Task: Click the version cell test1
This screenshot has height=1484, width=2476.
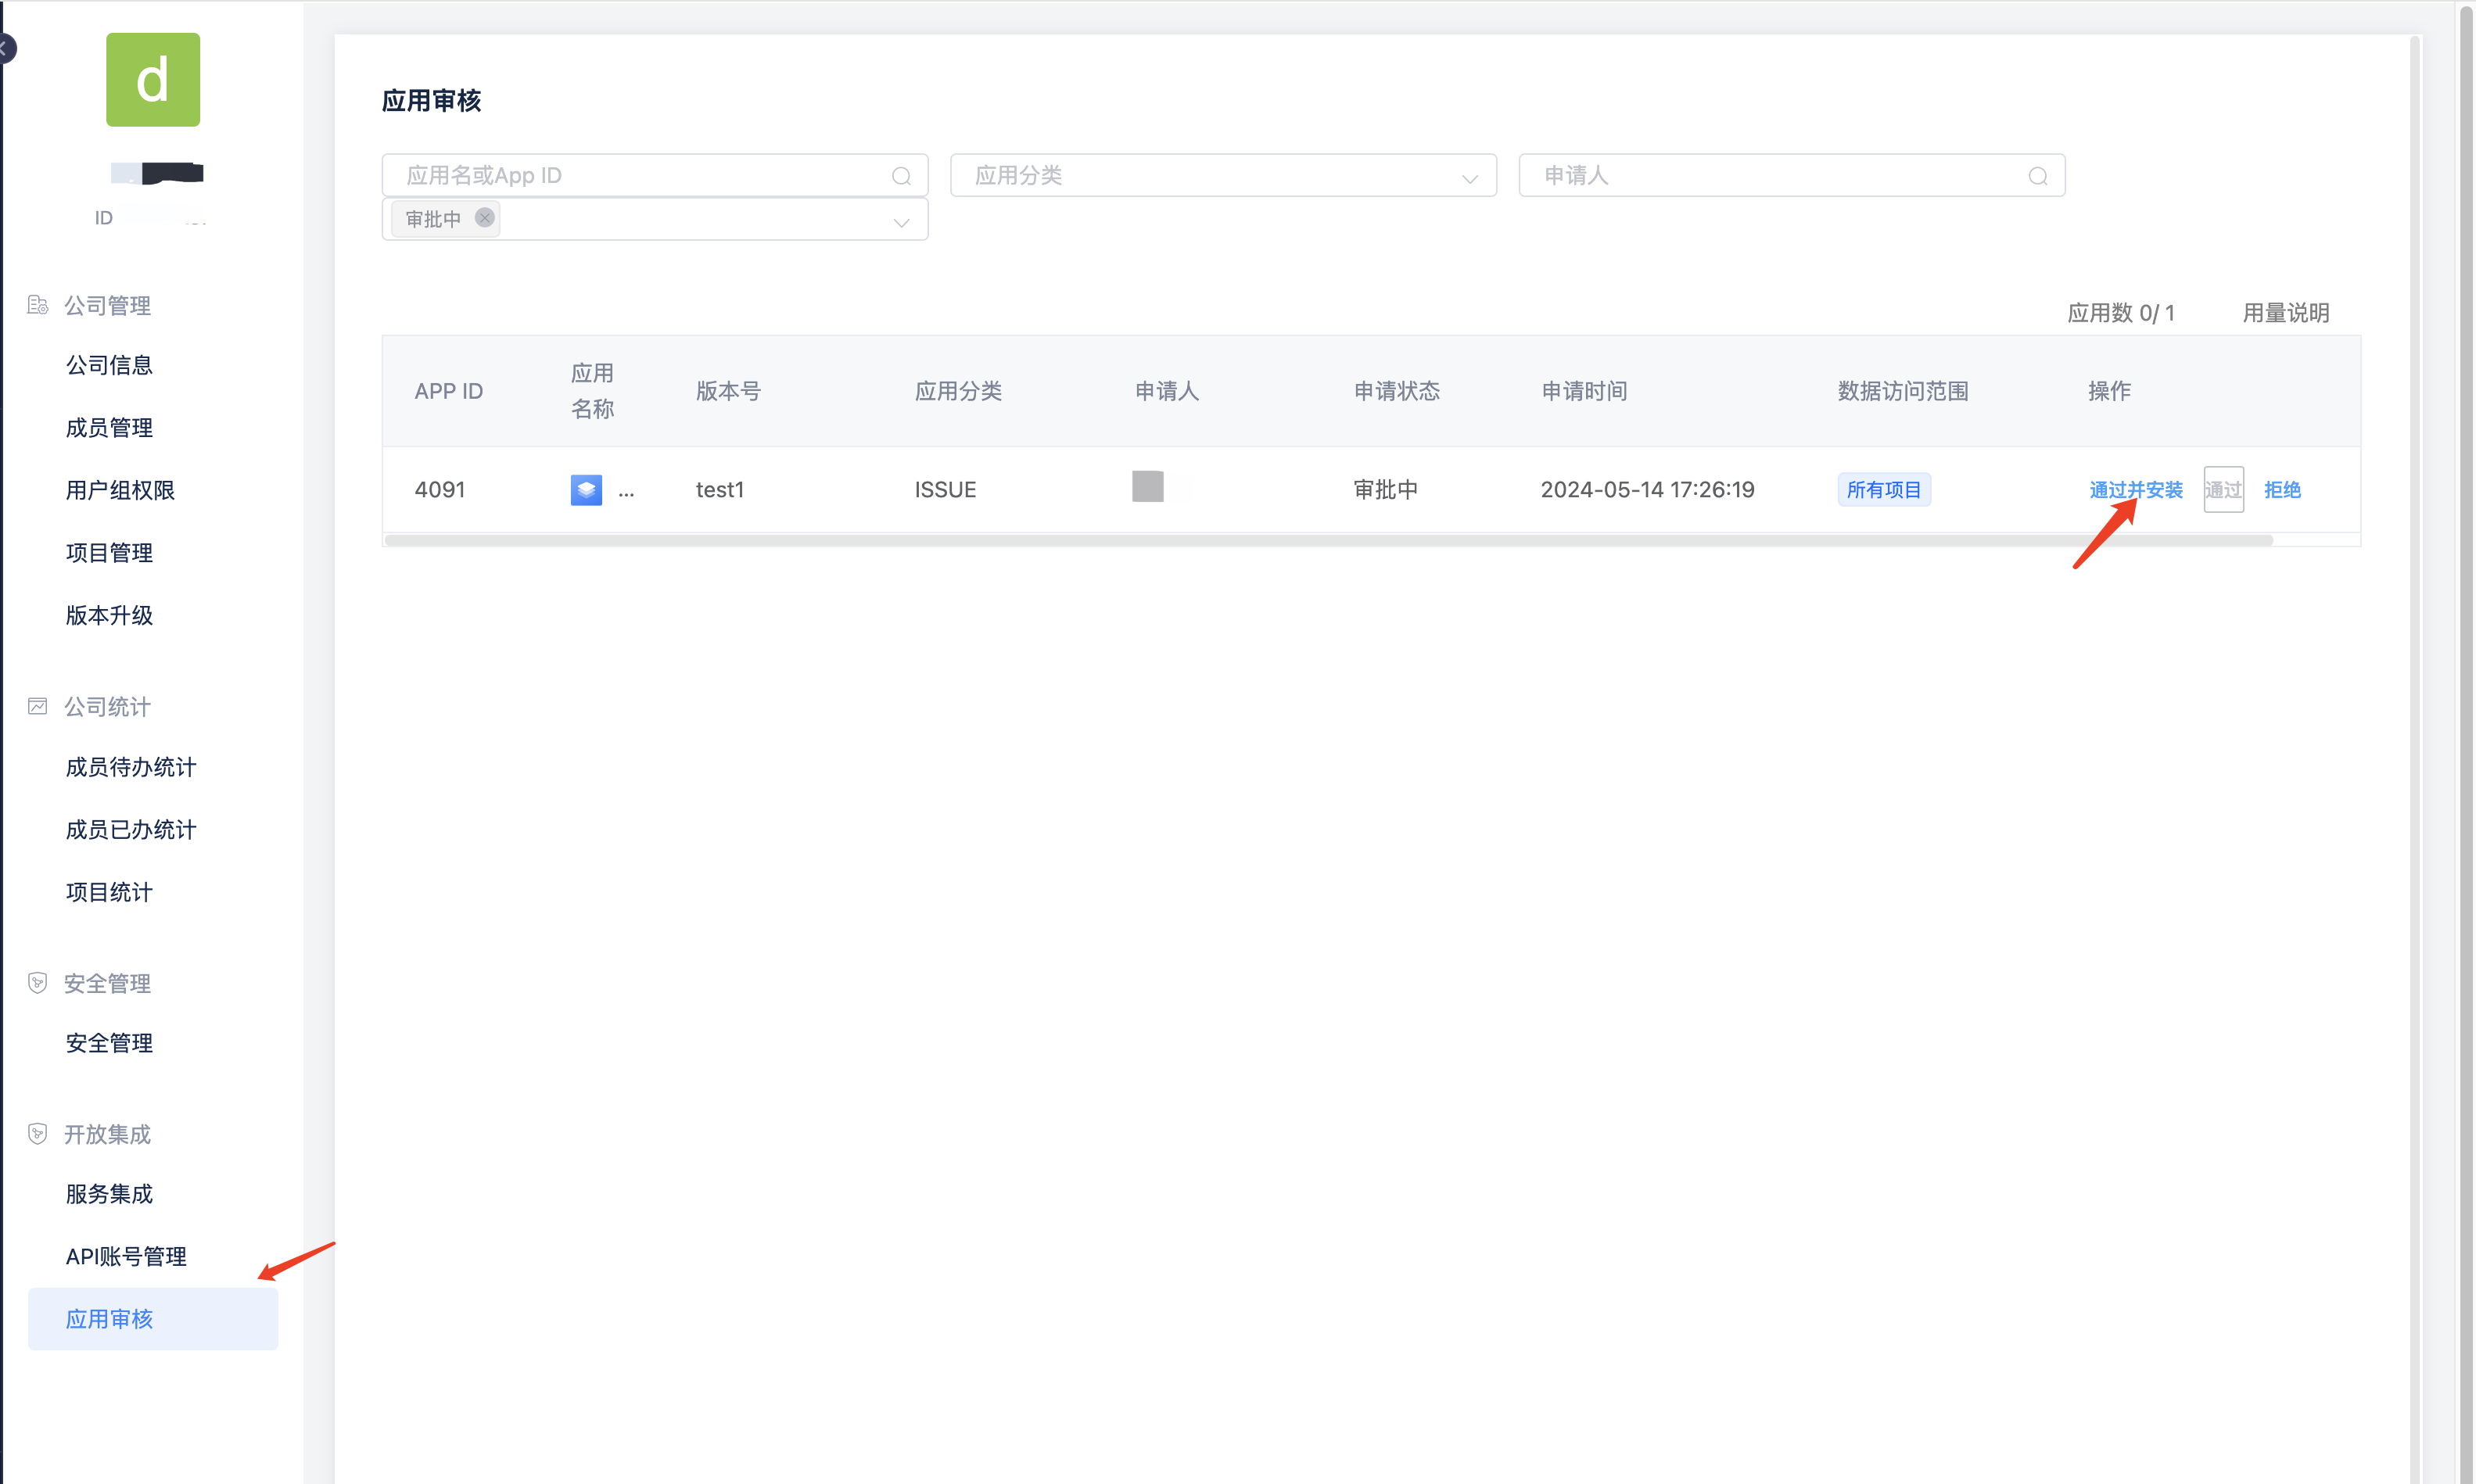Action: (x=720, y=490)
